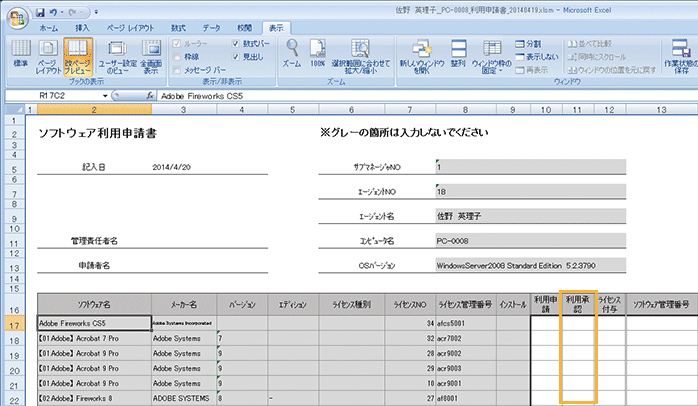This screenshot has width=698, height=406.
Task: Redo the last undone action
Action: pyautogui.click(x=72, y=12)
